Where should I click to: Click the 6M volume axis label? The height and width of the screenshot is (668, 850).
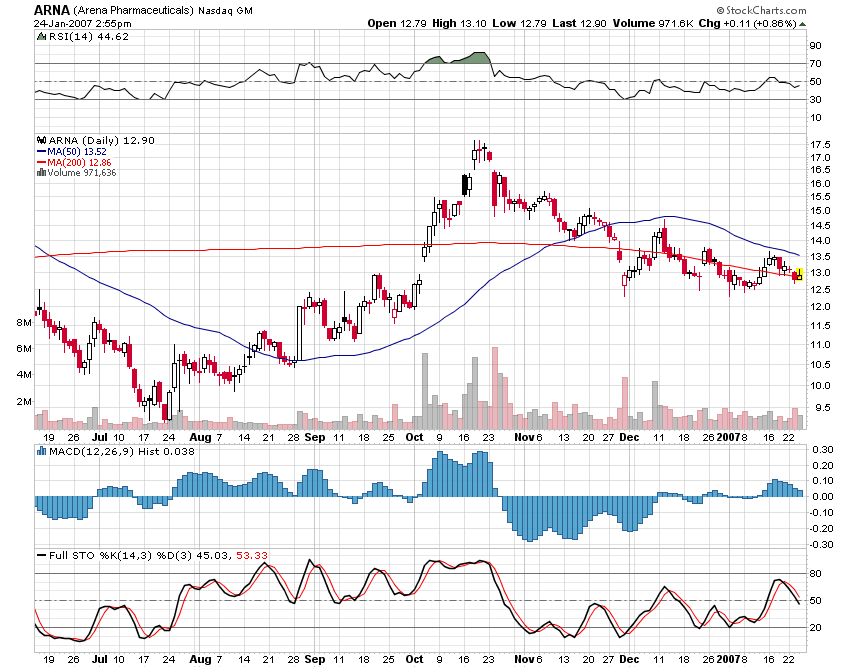tap(24, 349)
